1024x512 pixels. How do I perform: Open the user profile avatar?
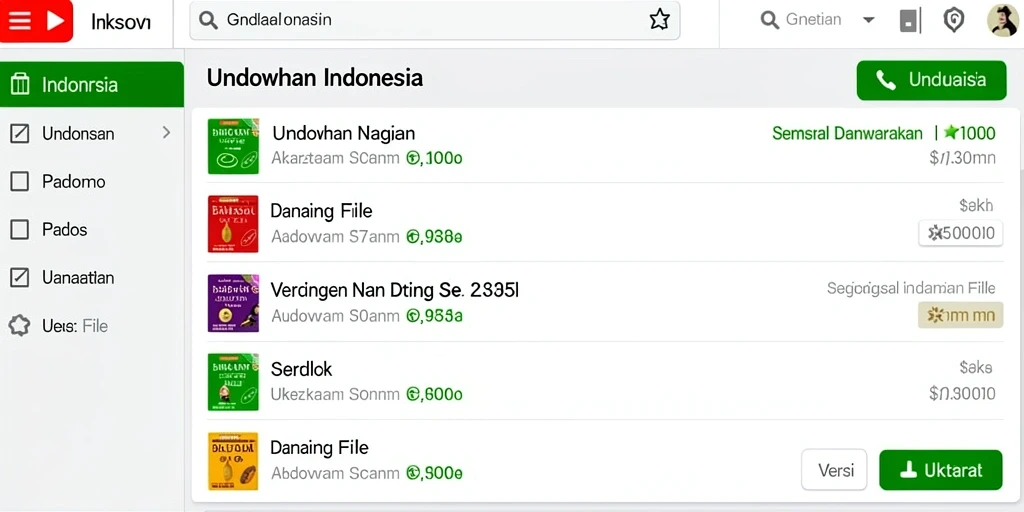(1002, 20)
